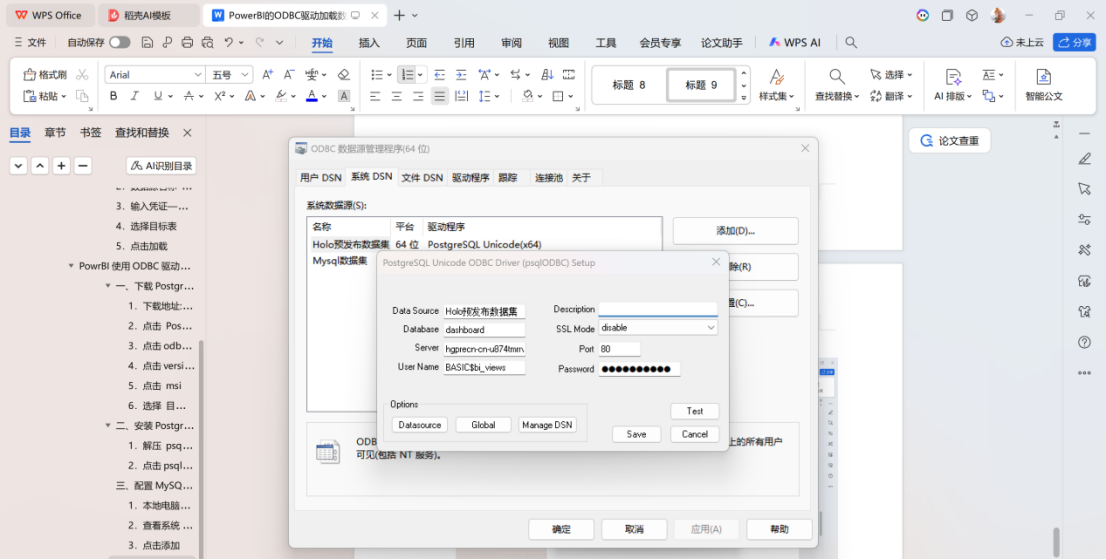Viewport: 1106px width, 560px height.
Task: Click the Test button in the PostgreSQL setup
Action: tap(695, 411)
